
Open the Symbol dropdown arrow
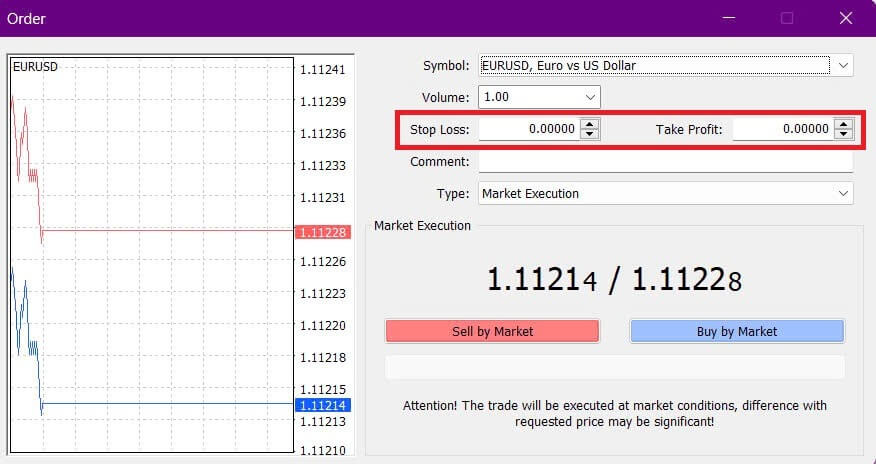[x=844, y=66]
